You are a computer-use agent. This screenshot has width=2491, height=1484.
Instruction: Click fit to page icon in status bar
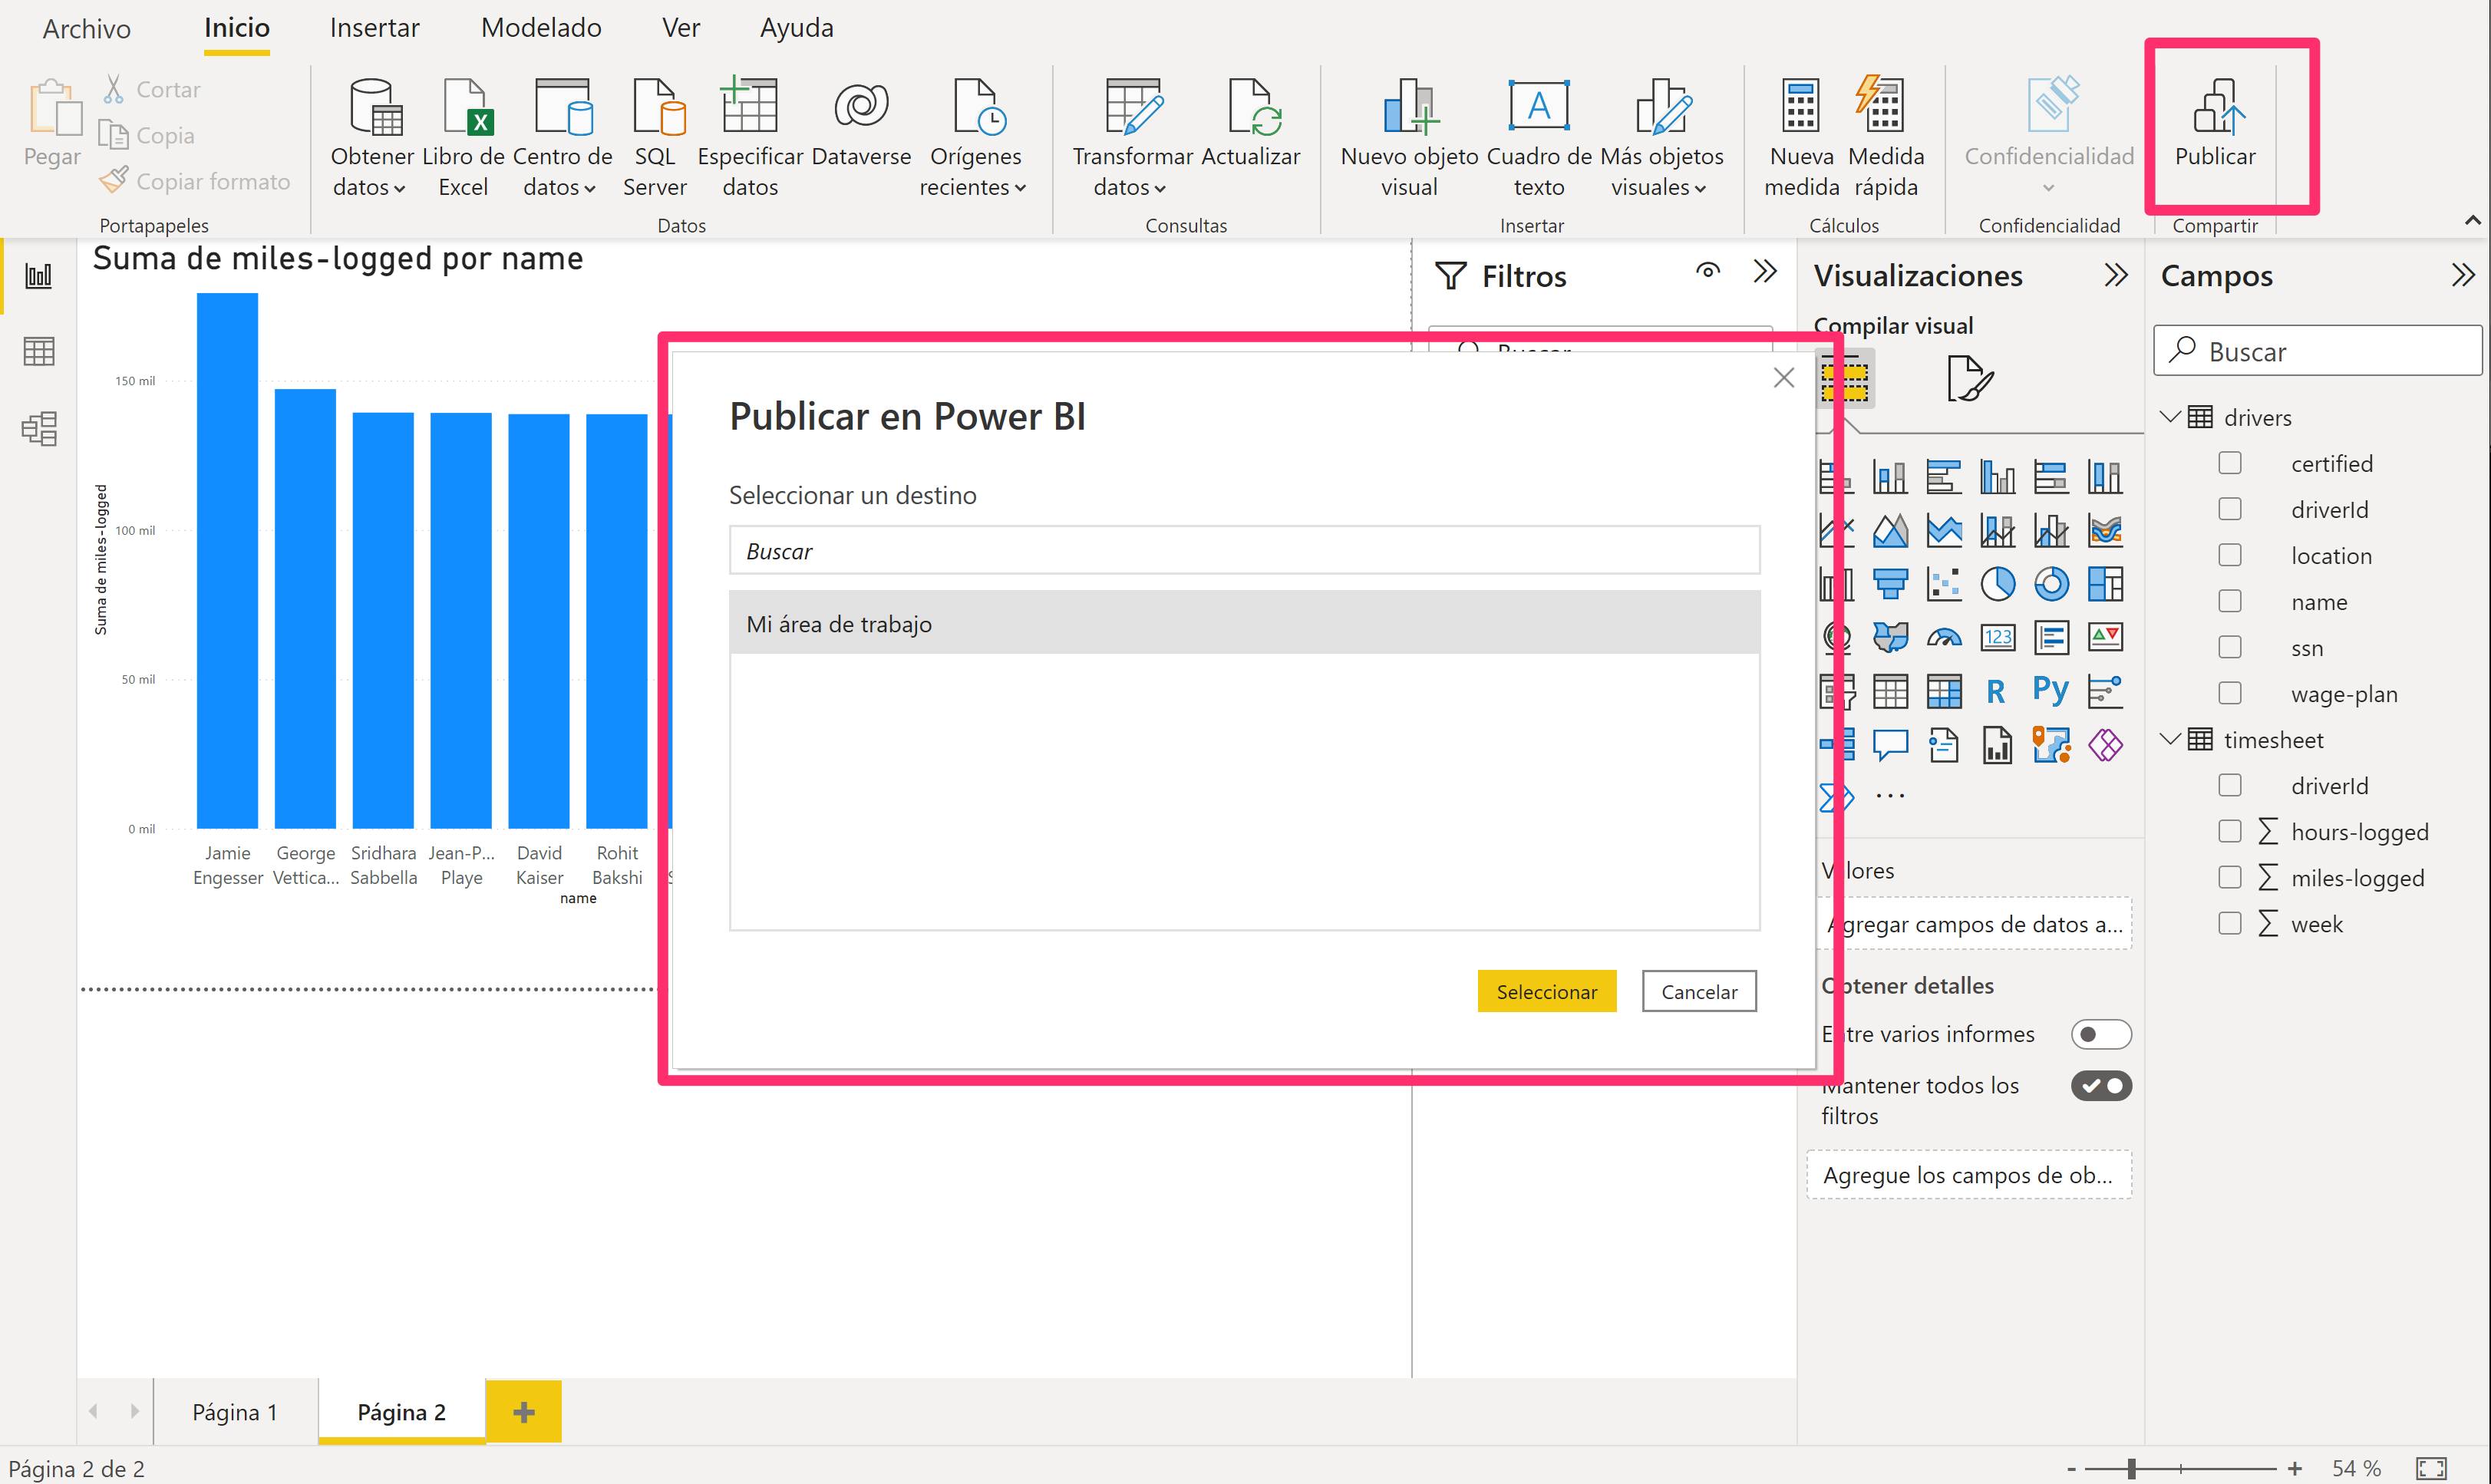(2431, 1468)
